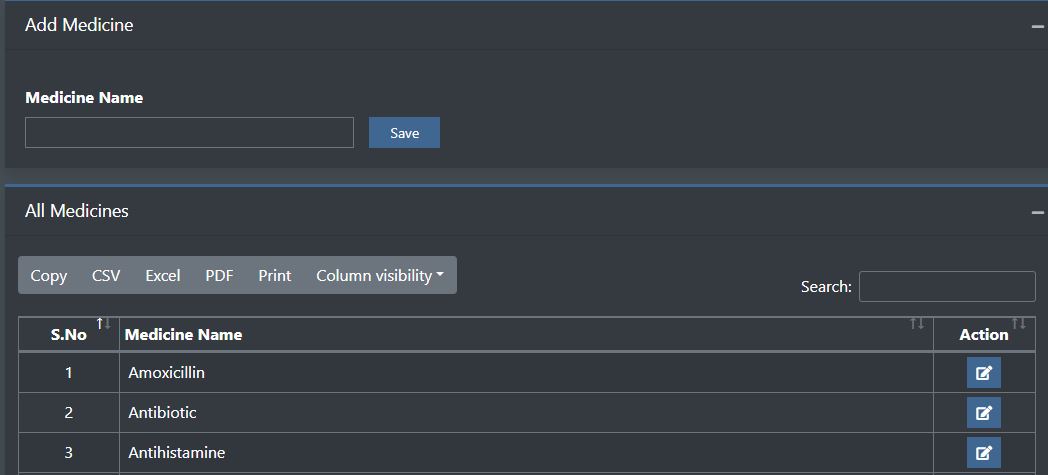
Task: Open the Column visibility dropdown
Action: pyautogui.click(x=379, y=275)
